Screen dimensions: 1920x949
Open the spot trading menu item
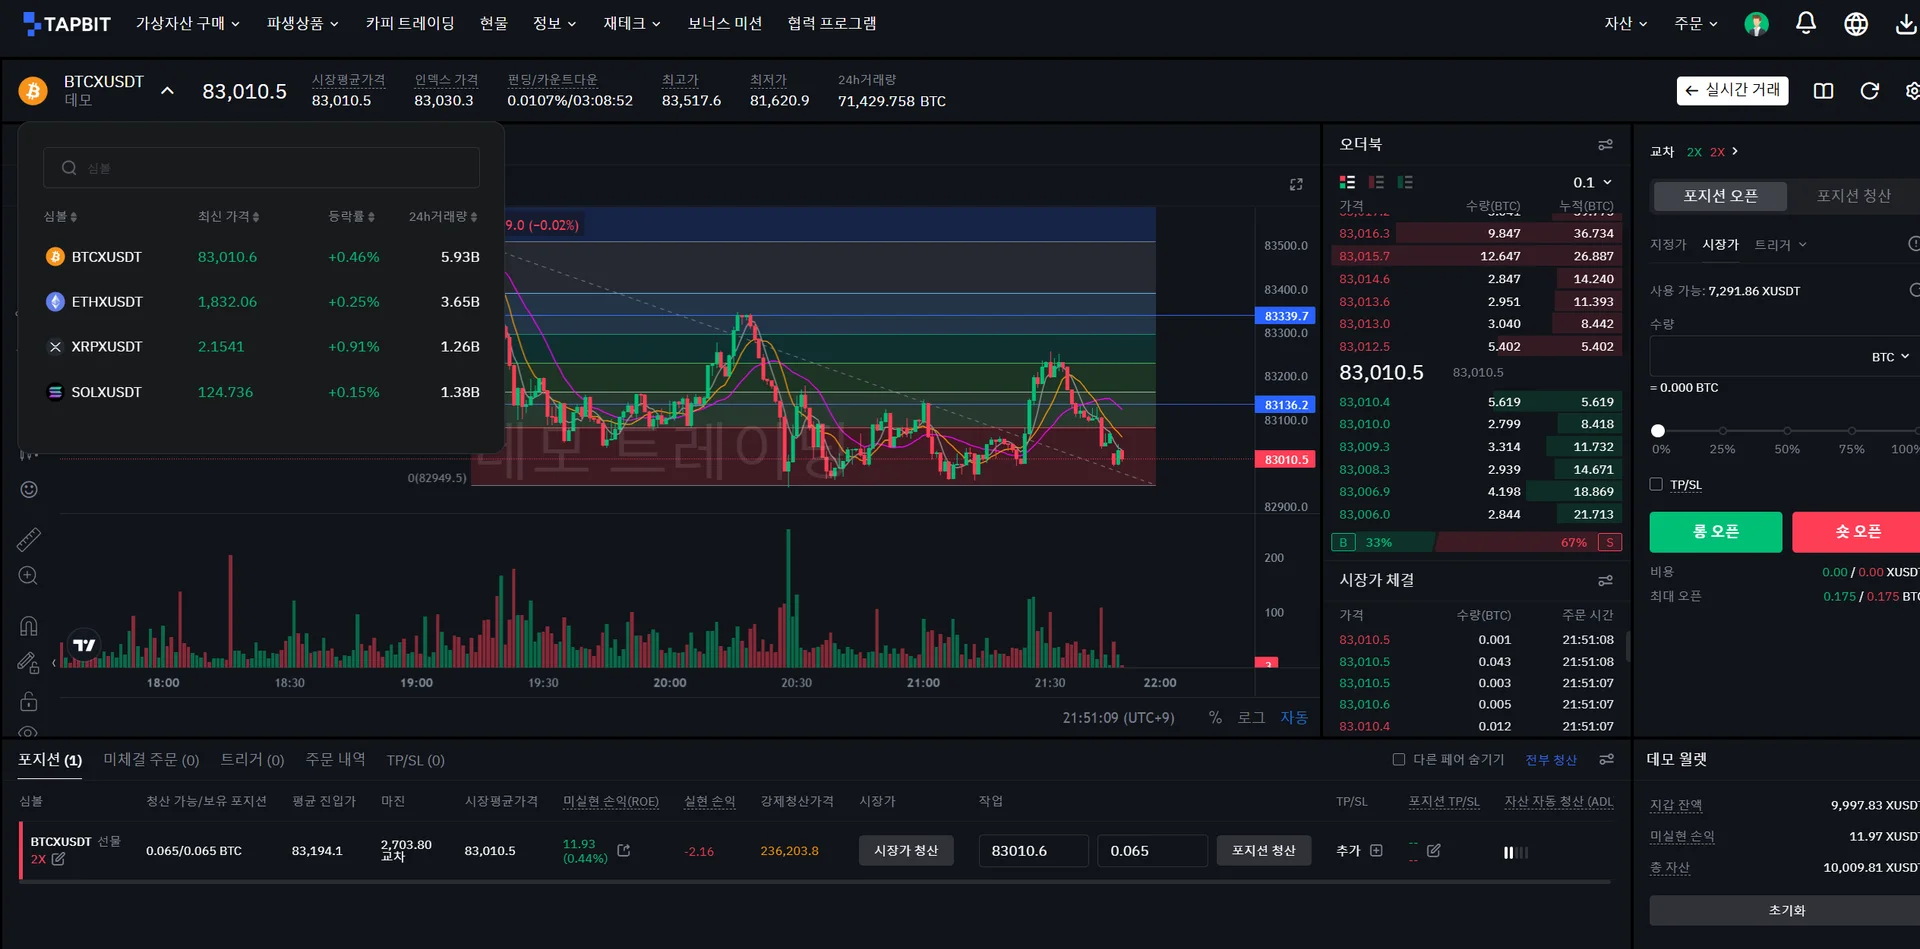coord(494,23)
